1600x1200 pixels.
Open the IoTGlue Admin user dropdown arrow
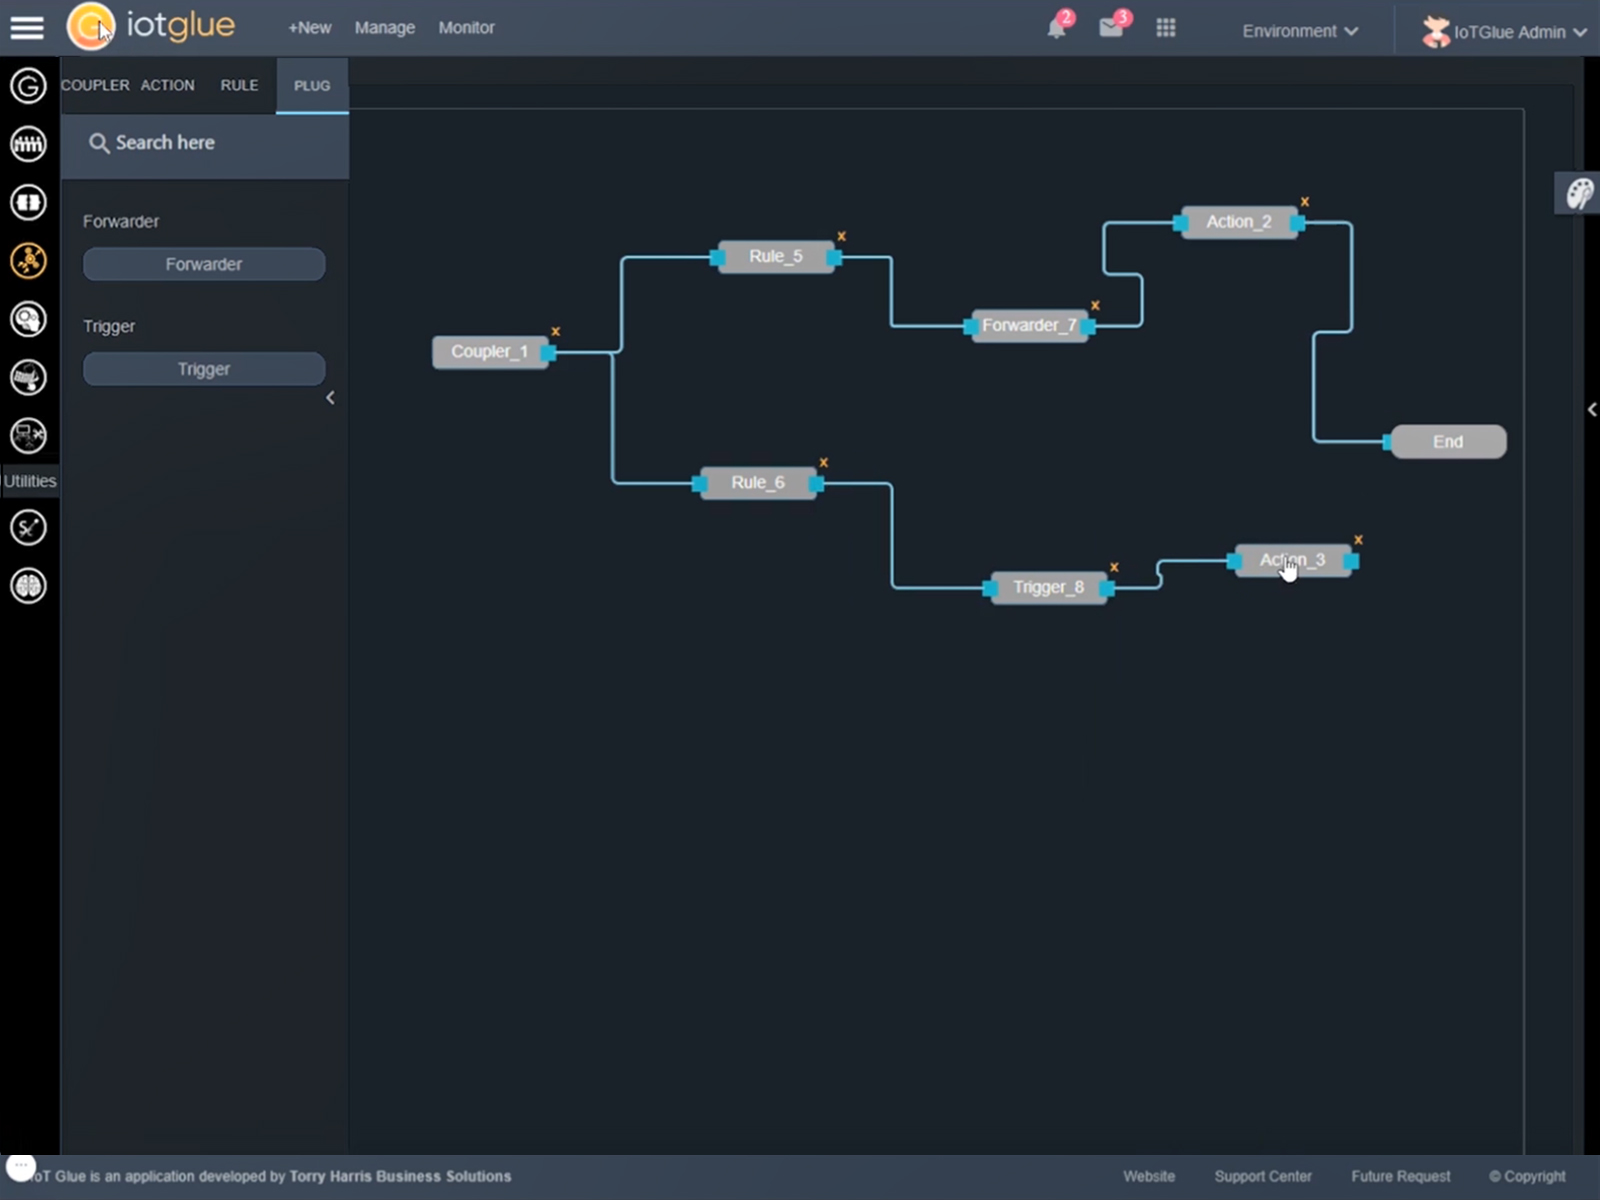coord(1580,32)
